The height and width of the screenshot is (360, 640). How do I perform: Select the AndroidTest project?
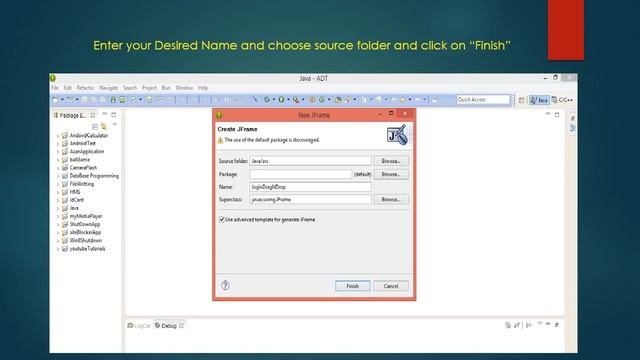pos(82,143)
